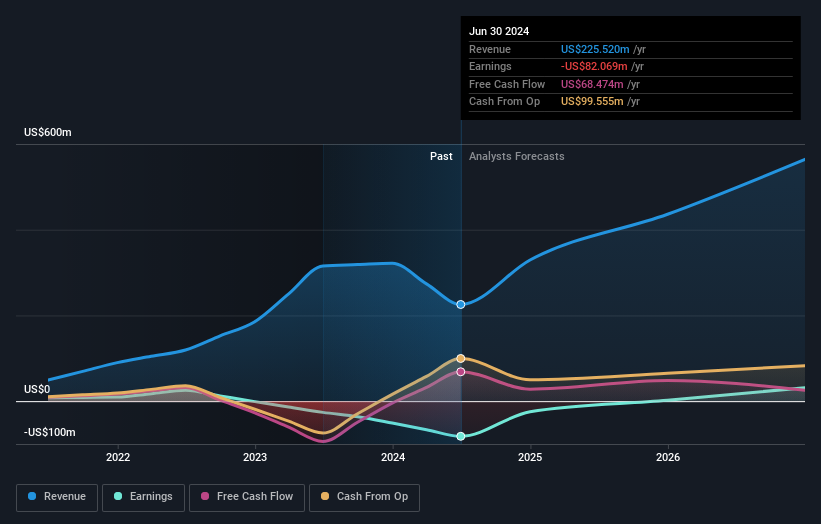821x524 pixels.
Task: Click the Cash From Op label in tooltip
Action: [x=504, y=102]
